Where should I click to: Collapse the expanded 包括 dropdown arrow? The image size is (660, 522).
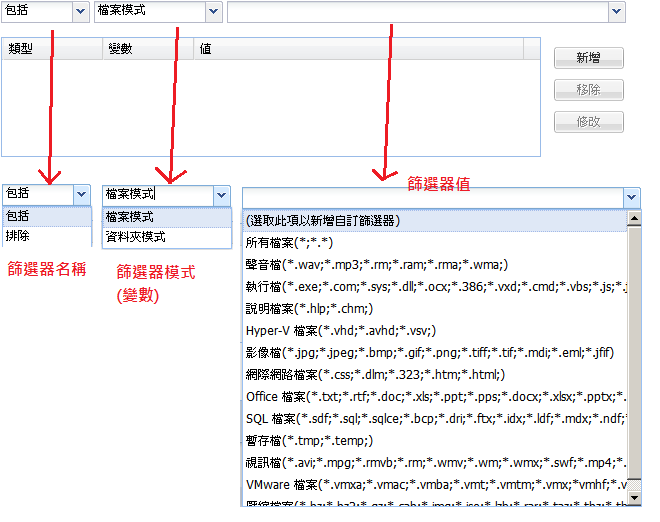82,194
